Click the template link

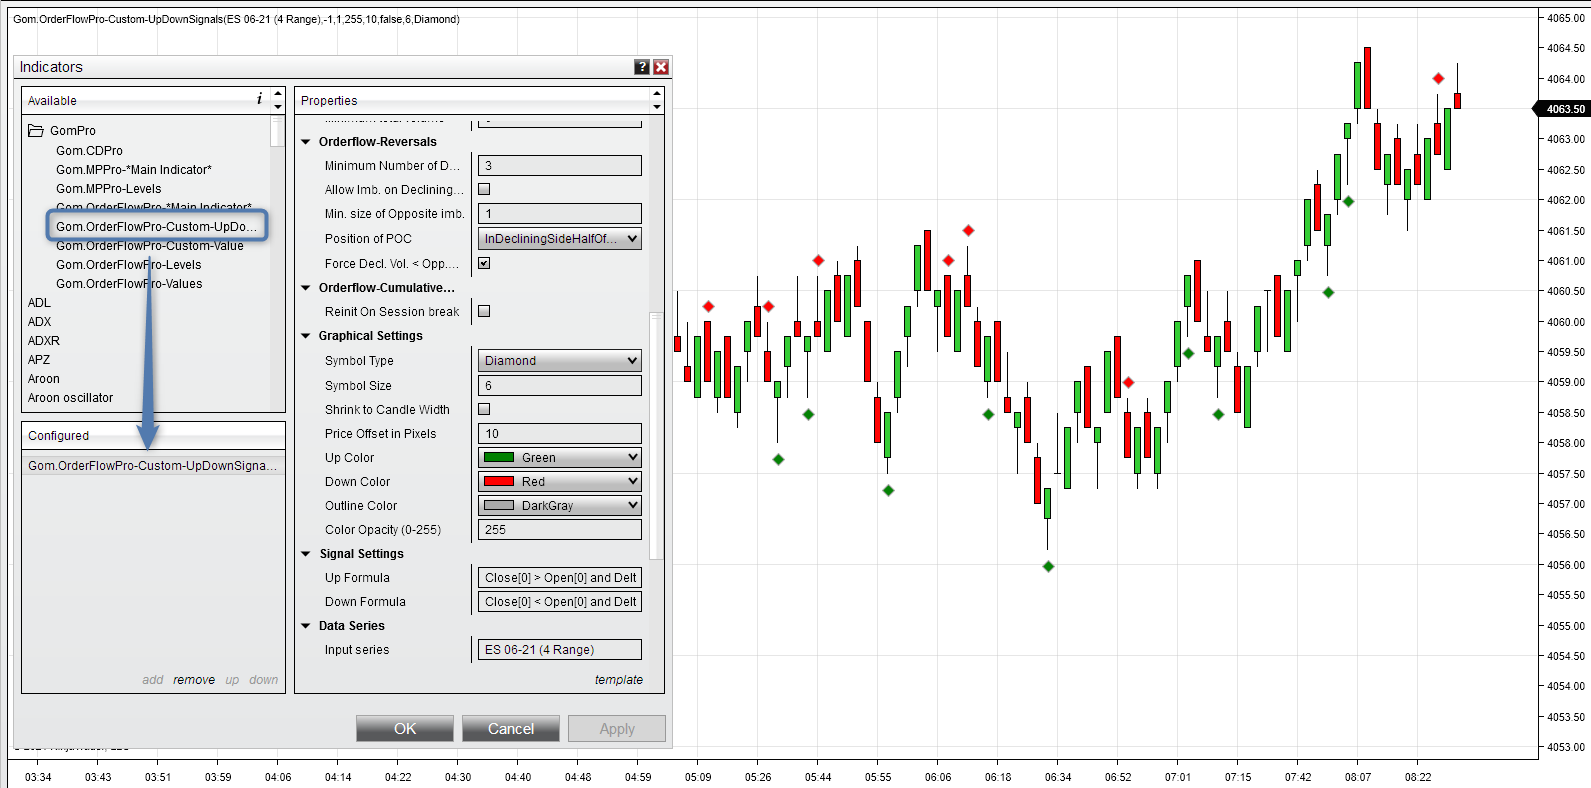pyautogui.click(x=619, y=680)
